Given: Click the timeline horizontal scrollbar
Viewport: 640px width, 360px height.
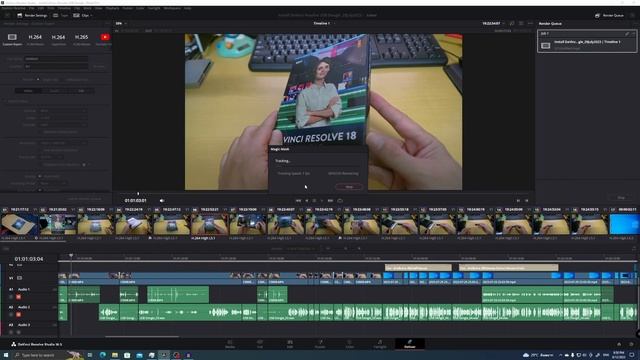Looking at the screenshot, I should click(x=142, y=337).
